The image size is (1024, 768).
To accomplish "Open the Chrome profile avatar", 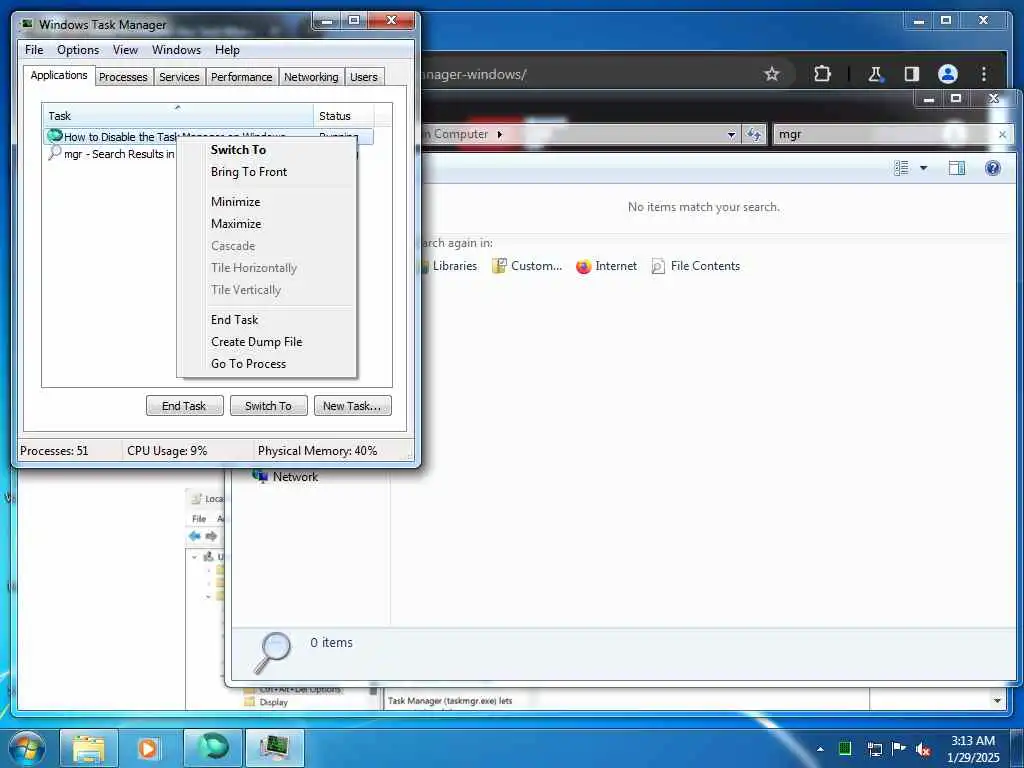I will 948,74.
